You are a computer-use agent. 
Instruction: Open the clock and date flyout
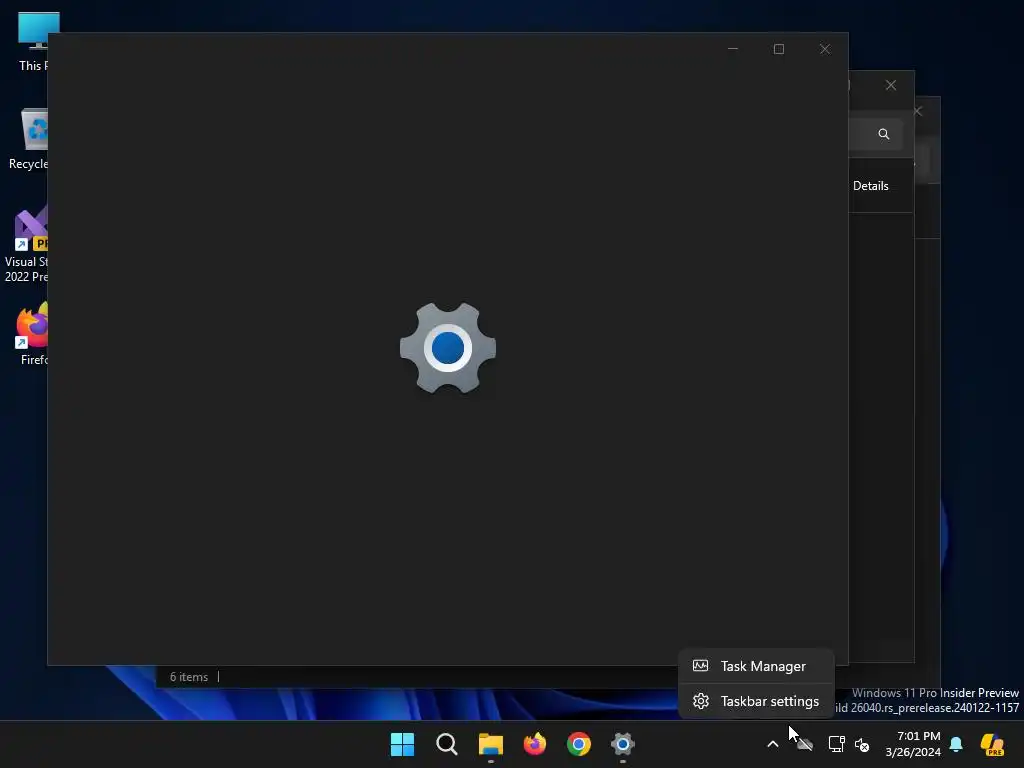(913, 744)
